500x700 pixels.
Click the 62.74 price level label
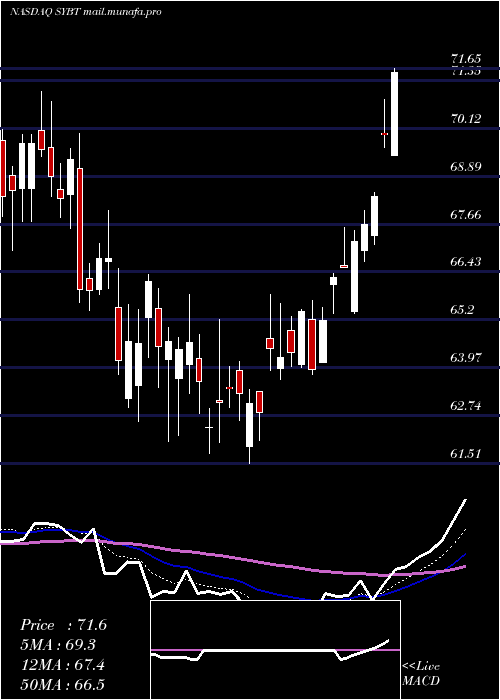pos(466,406)
